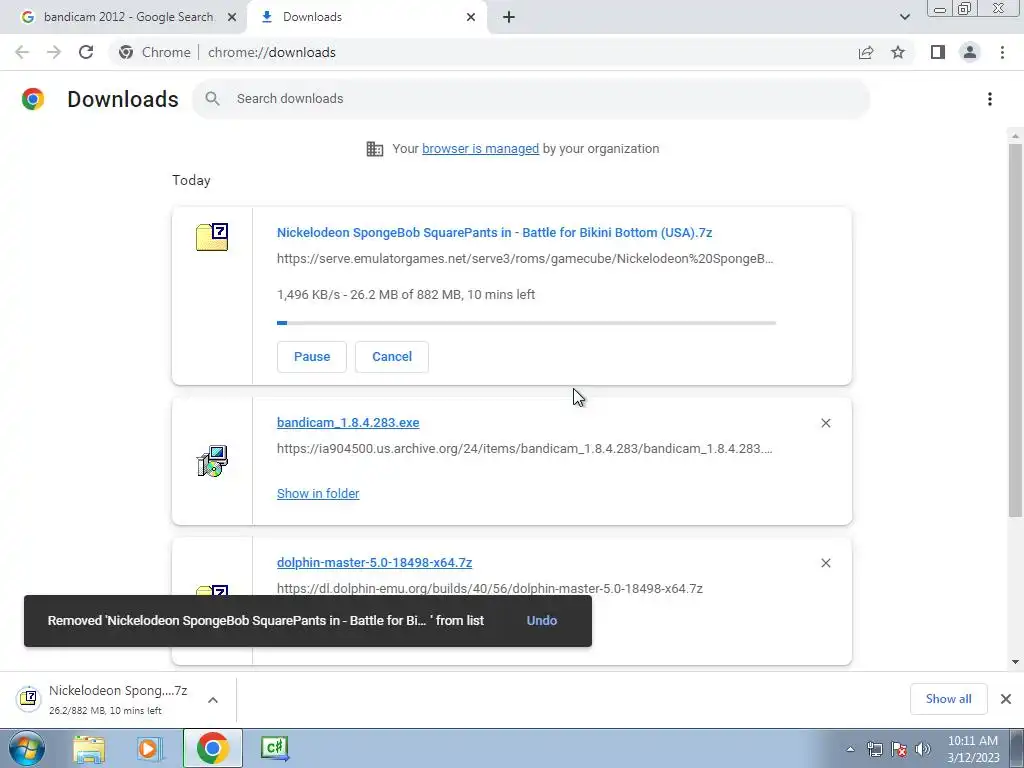Undo the removal in the toast notification
Screen dimensions: 1024x768
(541, 620)
